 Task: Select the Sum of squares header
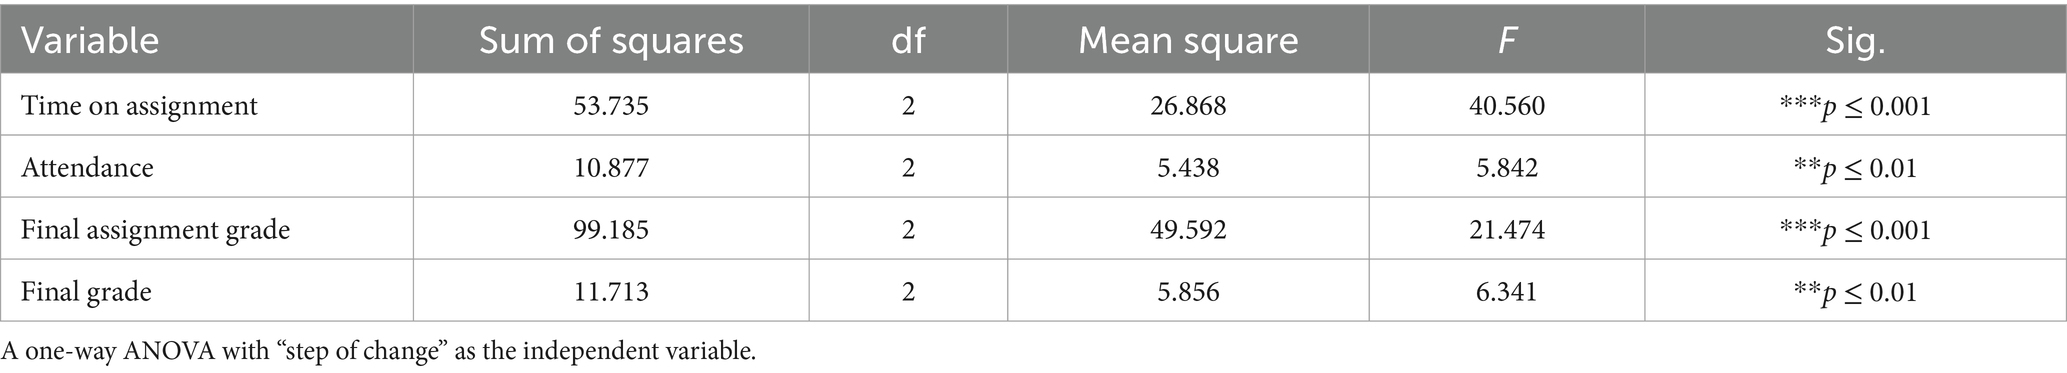click(611, 40)
